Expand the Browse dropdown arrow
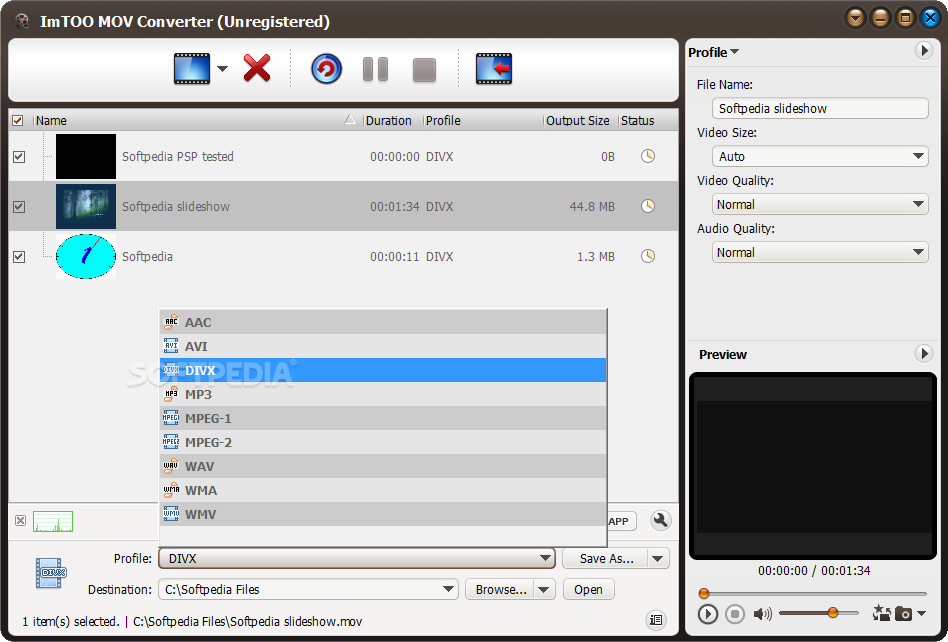Screen dimensions: 948x642 point(545,589)
